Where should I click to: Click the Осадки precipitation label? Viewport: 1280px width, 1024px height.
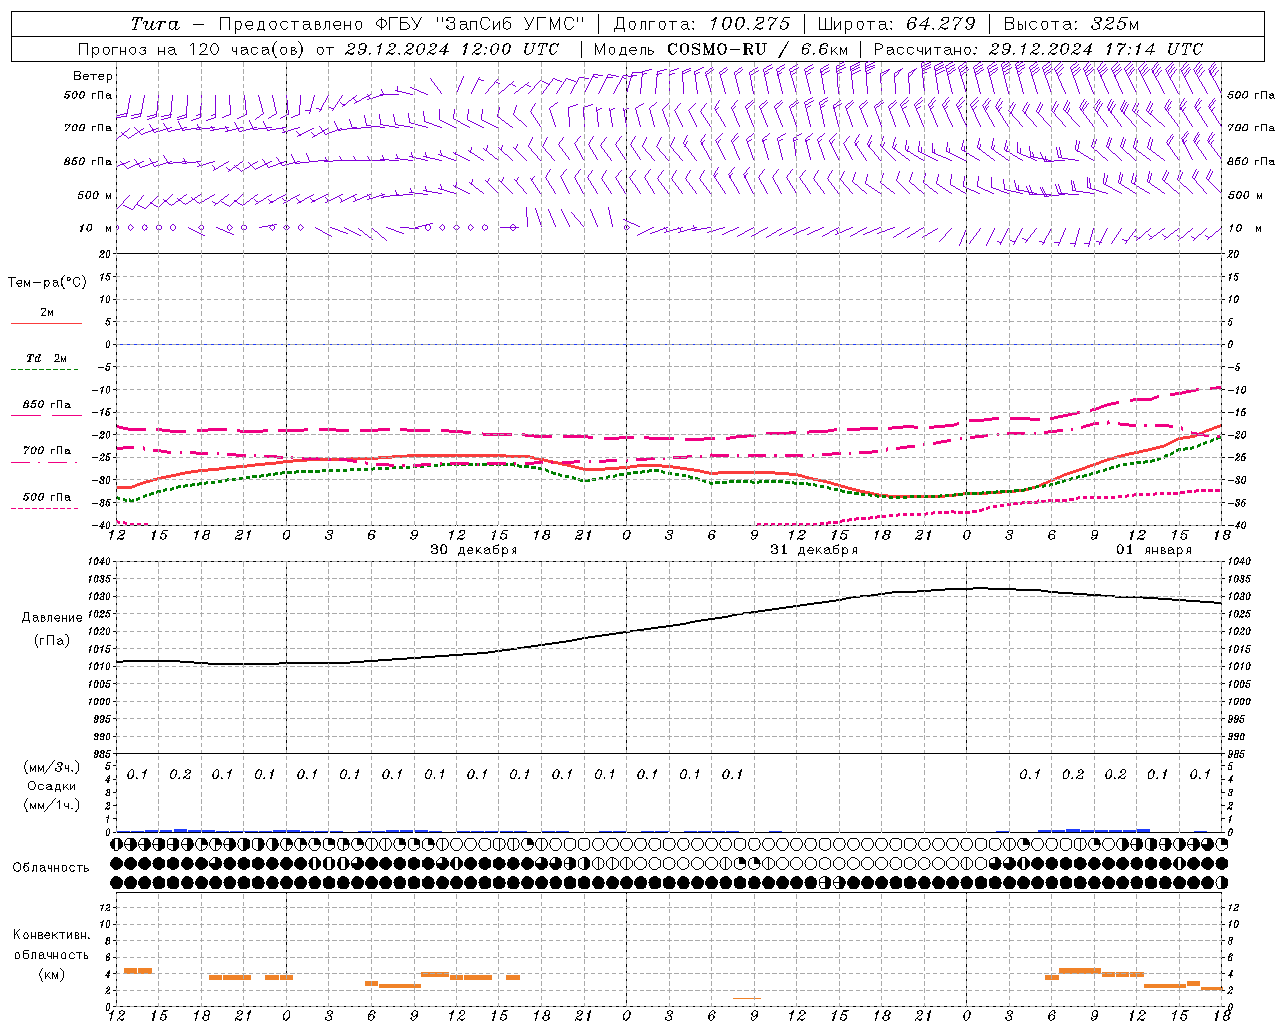(x=52, y=786)
